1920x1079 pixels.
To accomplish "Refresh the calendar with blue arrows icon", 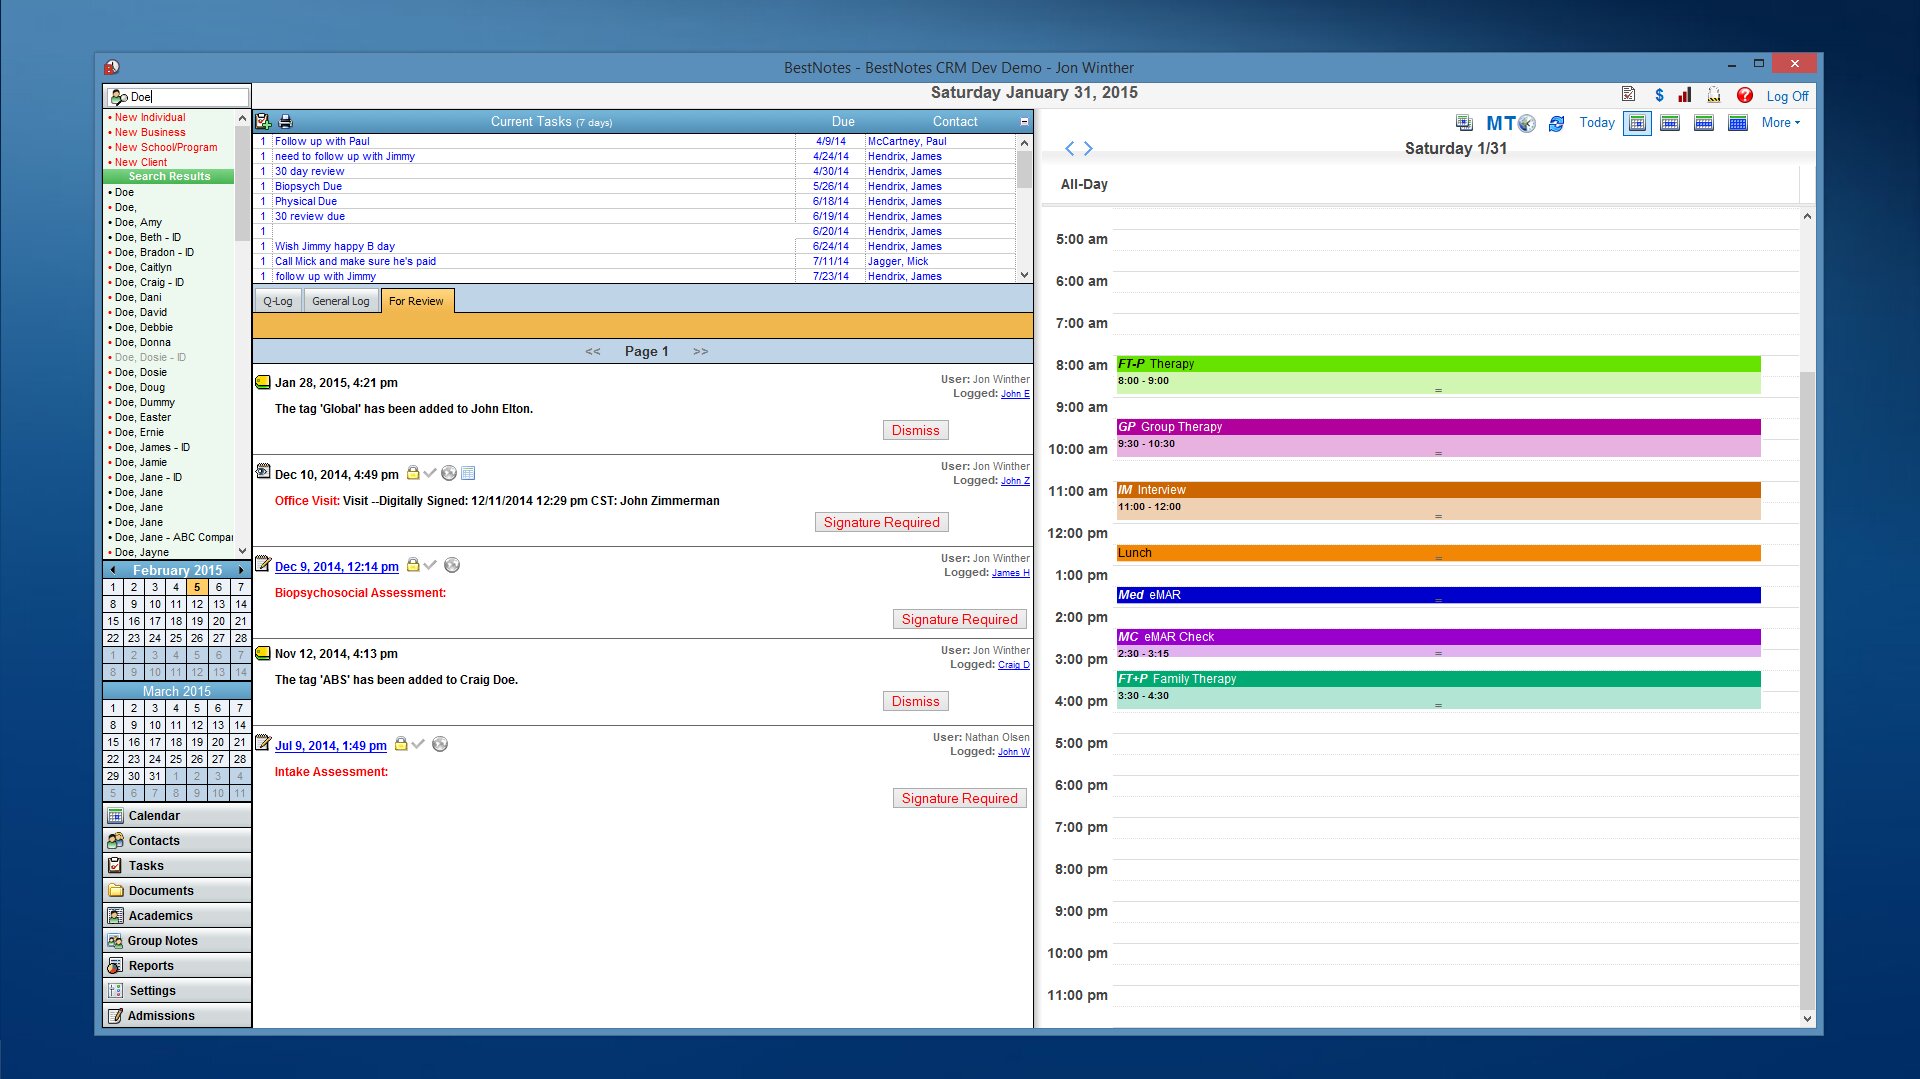I will coord(1556,124).
